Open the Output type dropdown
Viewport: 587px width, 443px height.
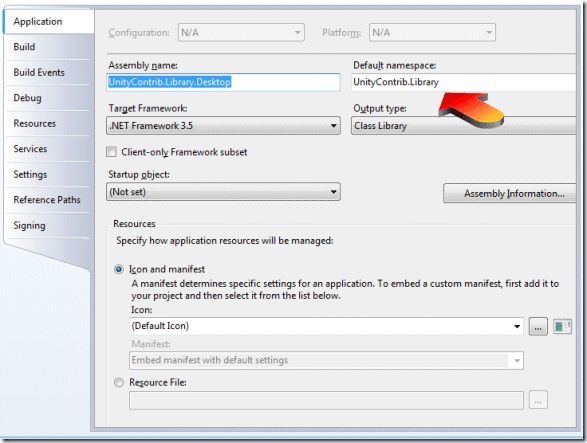coord(463,125)
